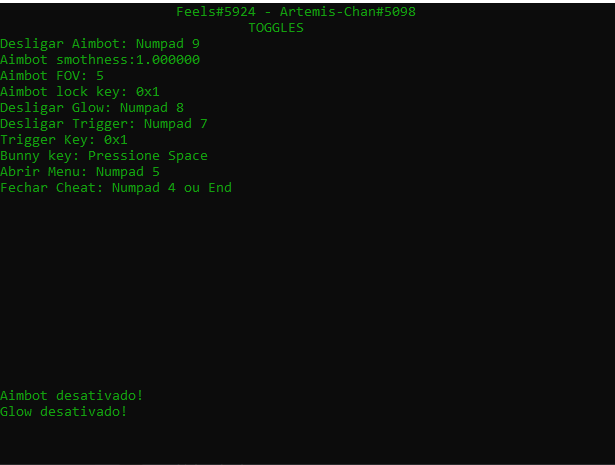Click the word Space in the Bunny key line
The height and width of the screenshot is (465, 615).
pos(188,156)
